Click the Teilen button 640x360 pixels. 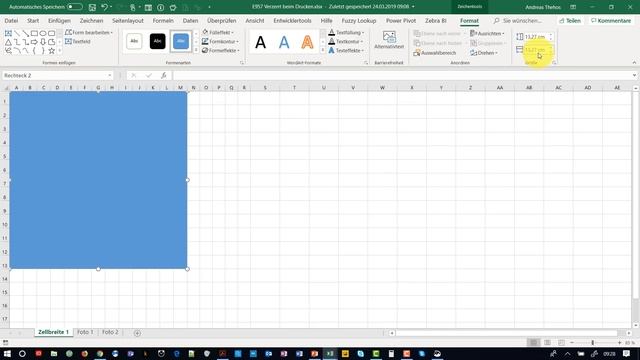pos(570,20)
